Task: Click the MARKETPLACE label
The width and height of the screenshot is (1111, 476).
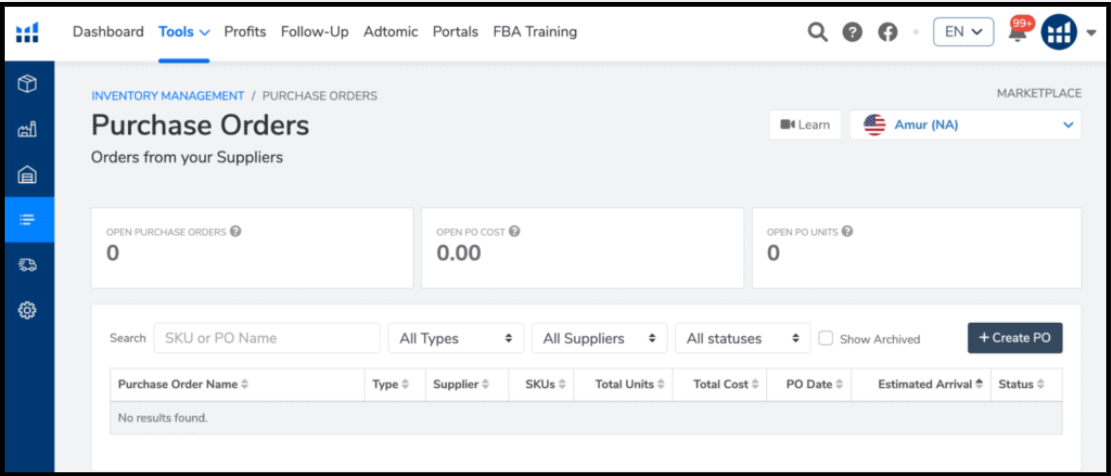Action: click(1039, 94)
